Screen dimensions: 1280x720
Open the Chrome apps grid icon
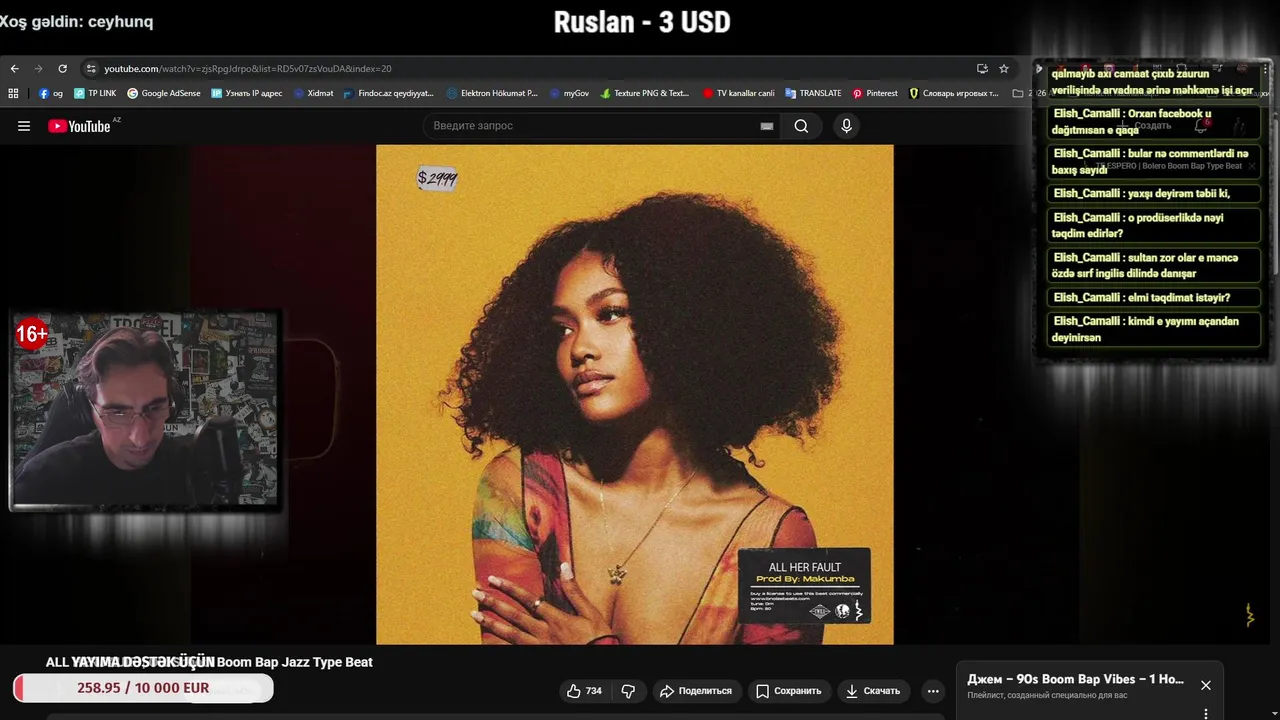click(x=13, y=93)
